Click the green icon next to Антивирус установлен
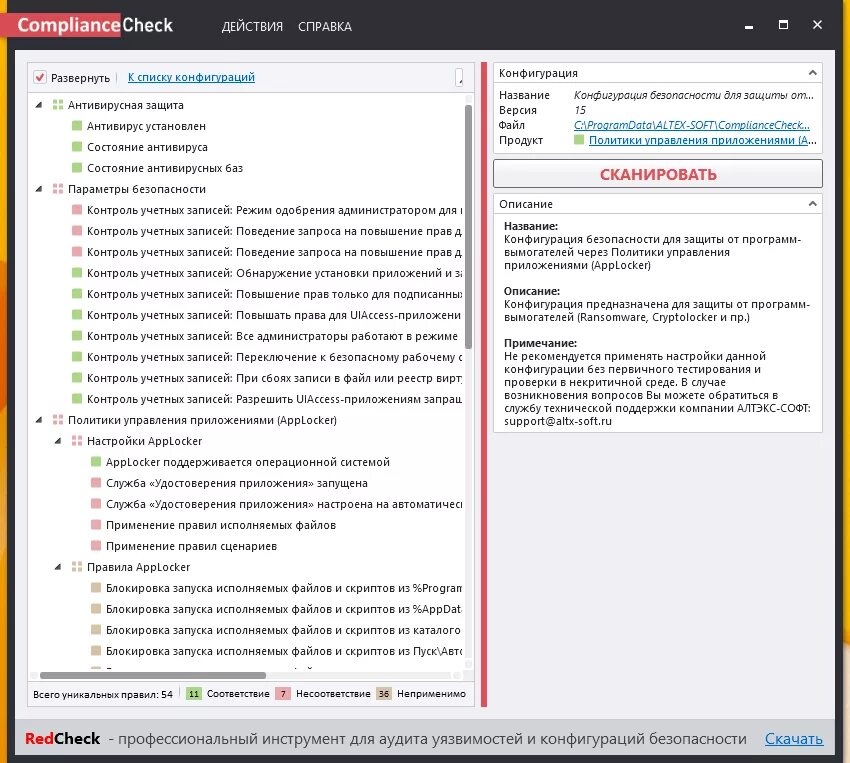This screenshot has height=763, width=850. coord(77,126)
